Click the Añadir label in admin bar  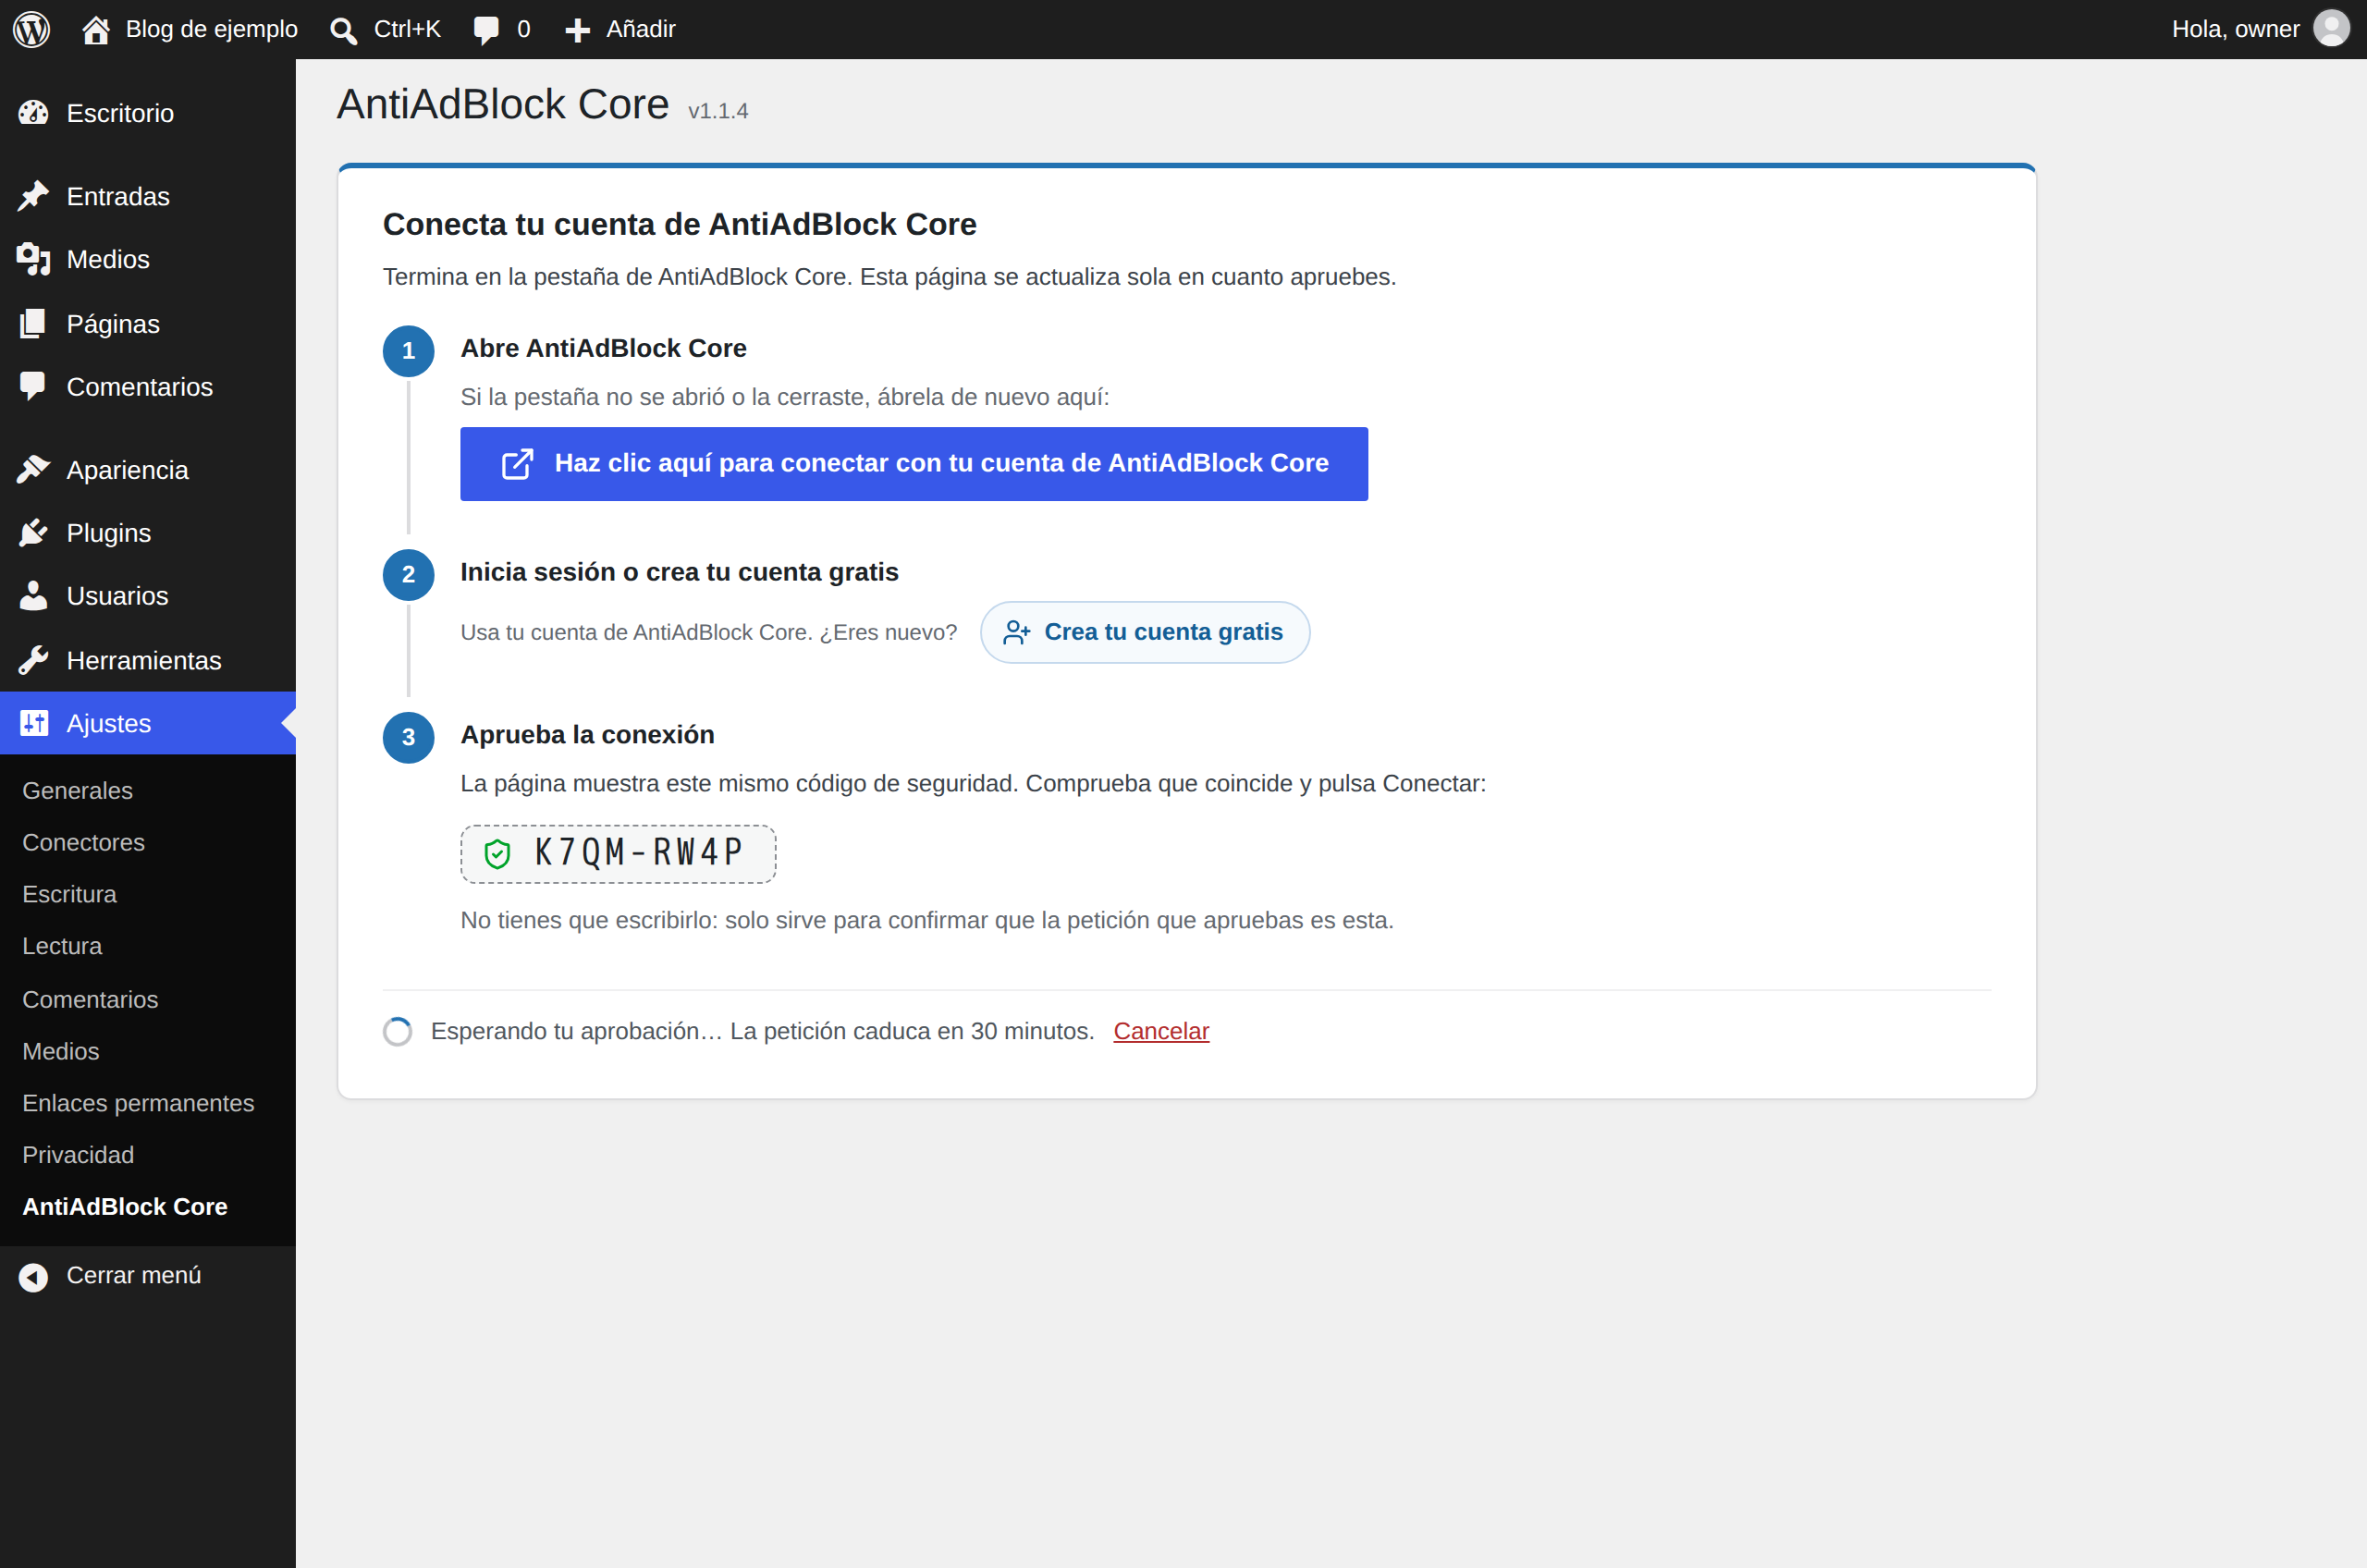coord(641,29)
